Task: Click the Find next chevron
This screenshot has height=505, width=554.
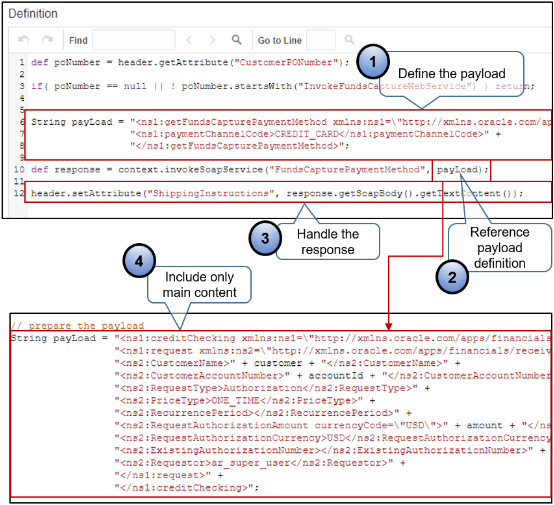Action: 212,40
